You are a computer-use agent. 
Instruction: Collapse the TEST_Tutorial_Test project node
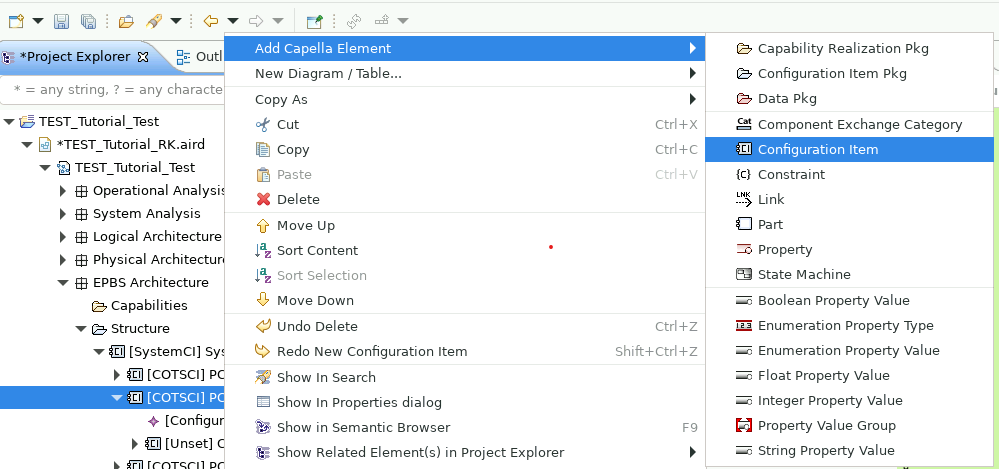point(9,122)
